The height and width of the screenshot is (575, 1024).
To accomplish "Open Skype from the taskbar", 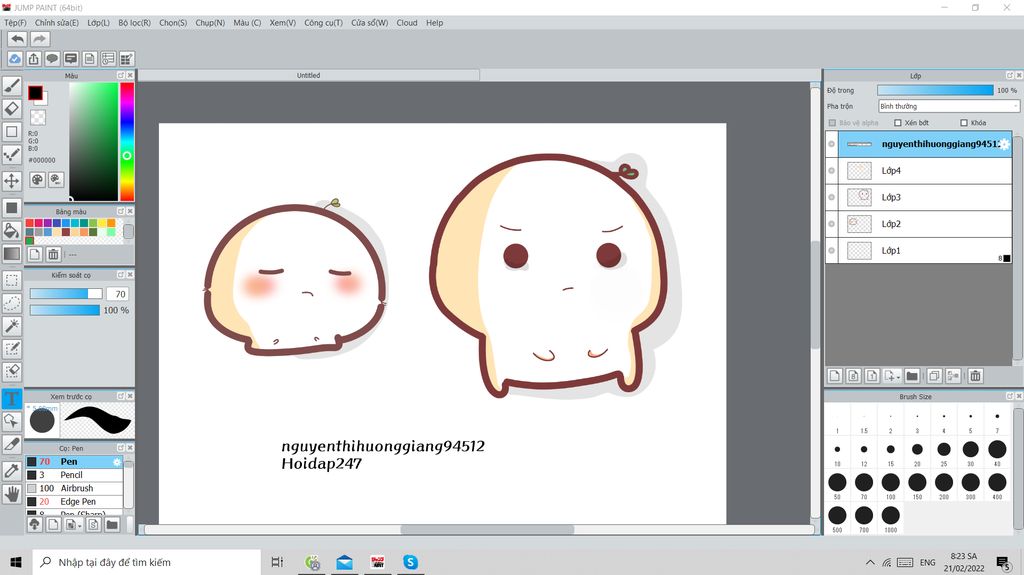I will click(410, 562).
